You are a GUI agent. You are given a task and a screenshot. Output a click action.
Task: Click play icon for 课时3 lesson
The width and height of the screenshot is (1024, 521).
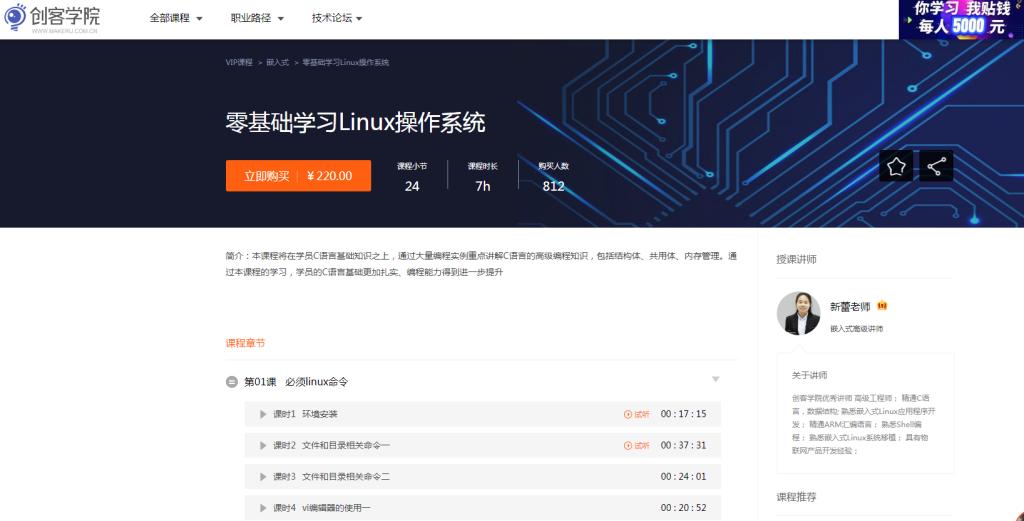[x=263, y=477]
